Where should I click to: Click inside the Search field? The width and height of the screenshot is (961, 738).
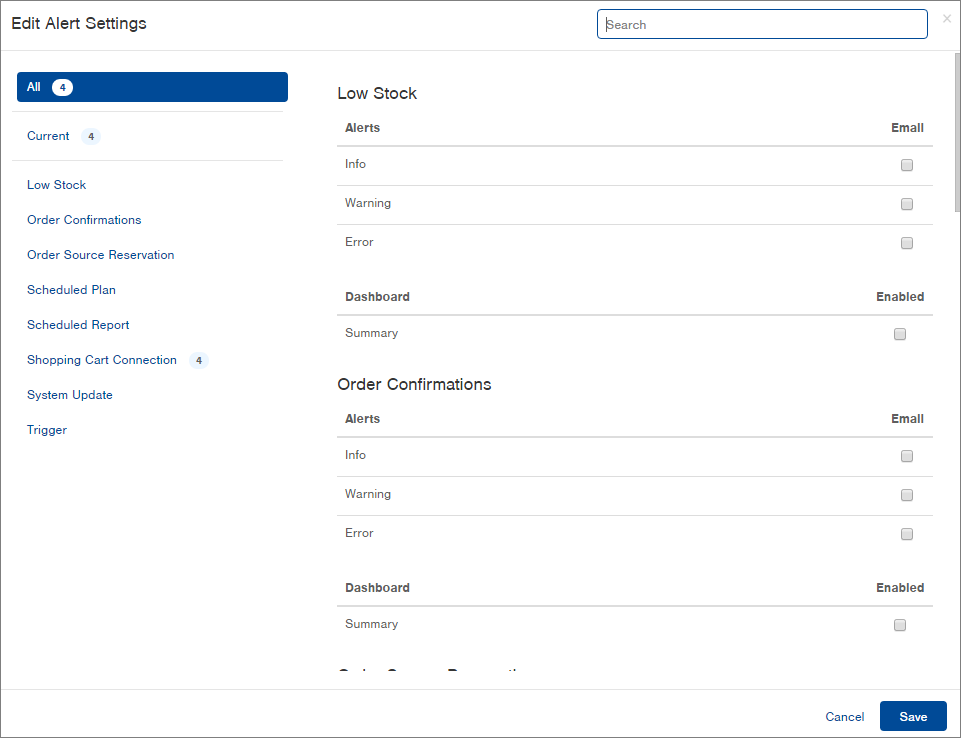point(762,24)
